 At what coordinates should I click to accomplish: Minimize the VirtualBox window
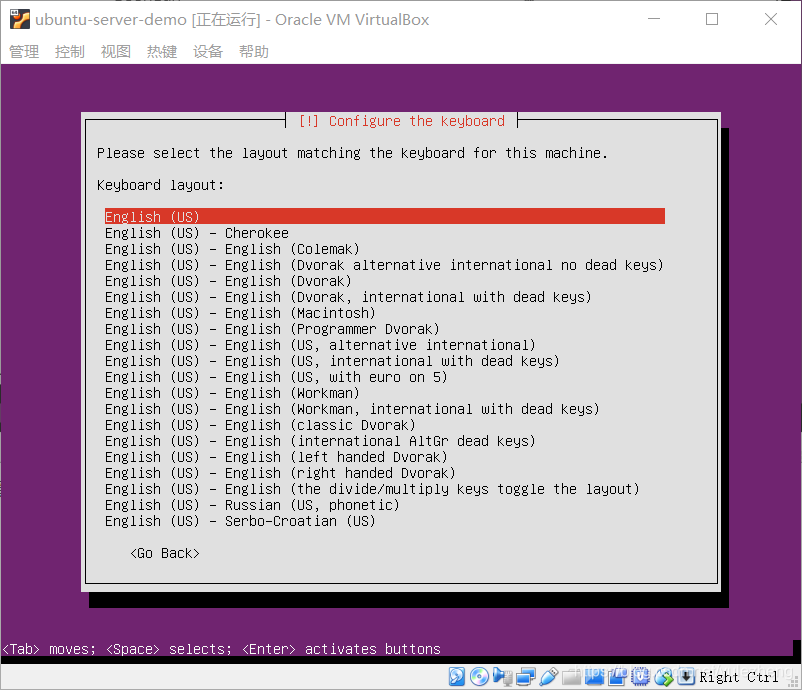coord(654,19)
